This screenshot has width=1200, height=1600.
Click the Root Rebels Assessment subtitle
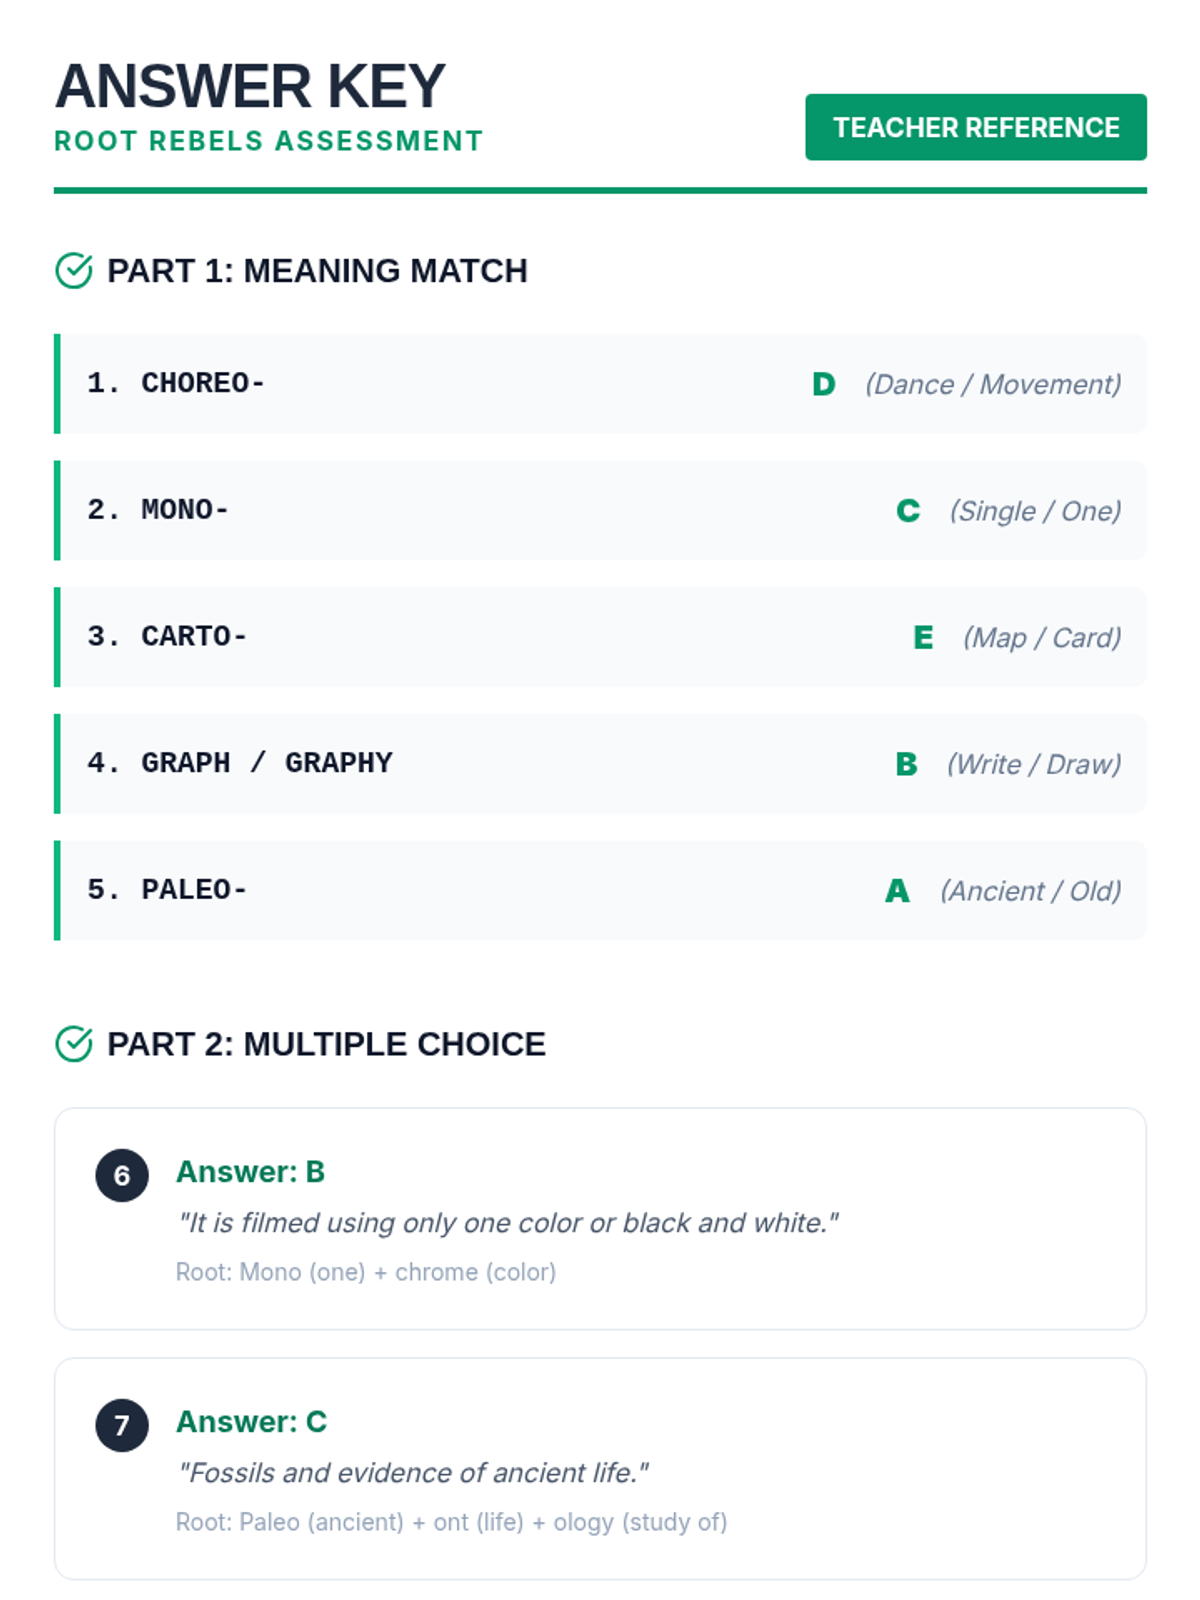coord(268,141)
